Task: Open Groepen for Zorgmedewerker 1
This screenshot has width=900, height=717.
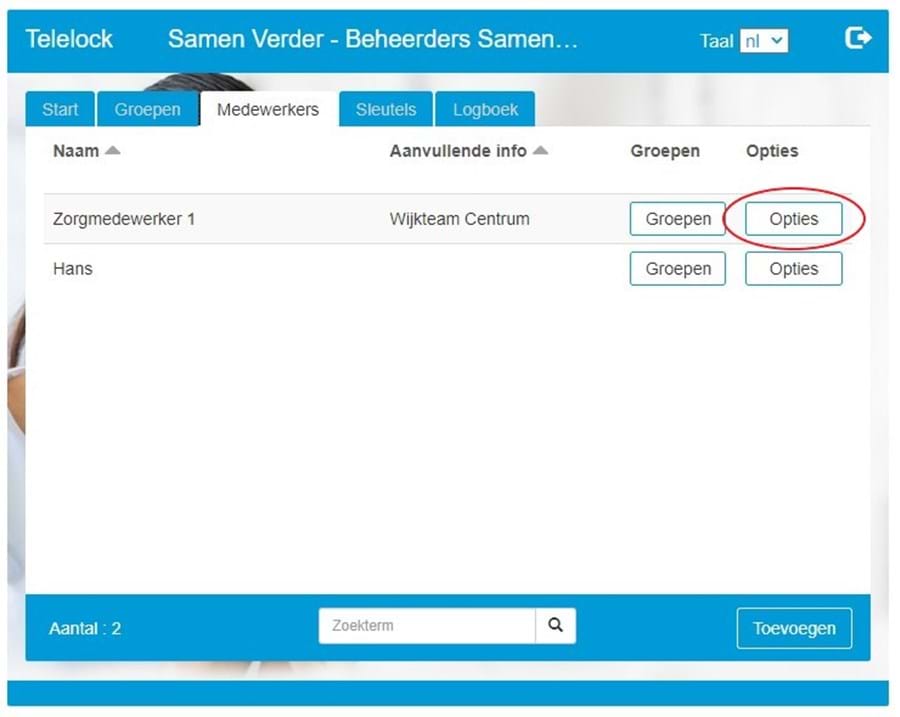Action: click(677, 219)
